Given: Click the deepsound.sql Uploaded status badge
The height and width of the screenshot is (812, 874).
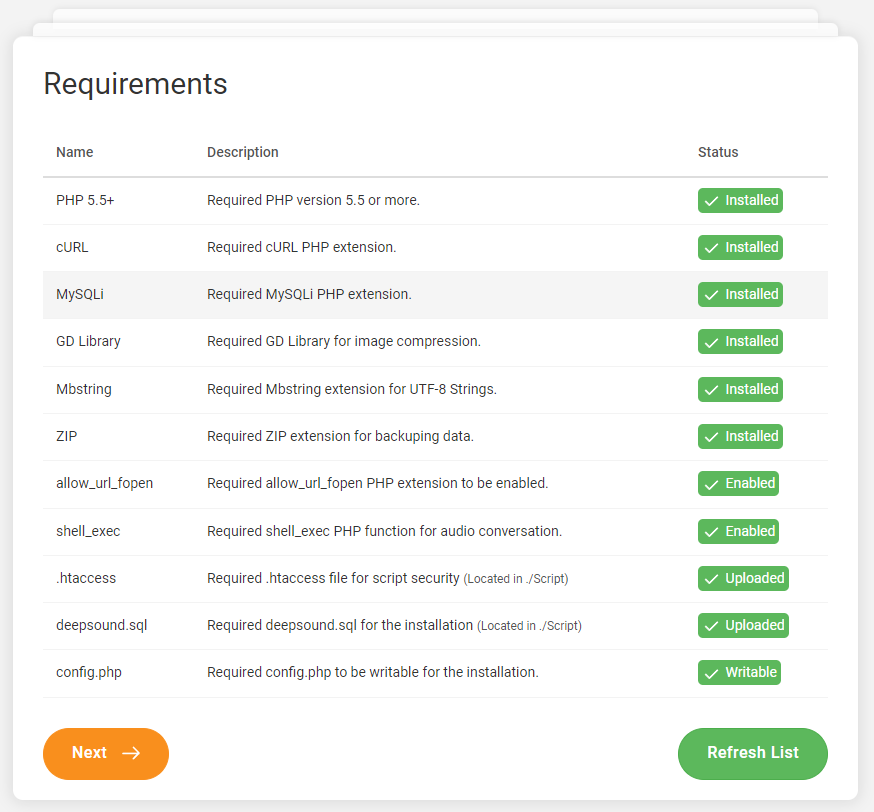Looking at the screenshot, I should [743, 625].
